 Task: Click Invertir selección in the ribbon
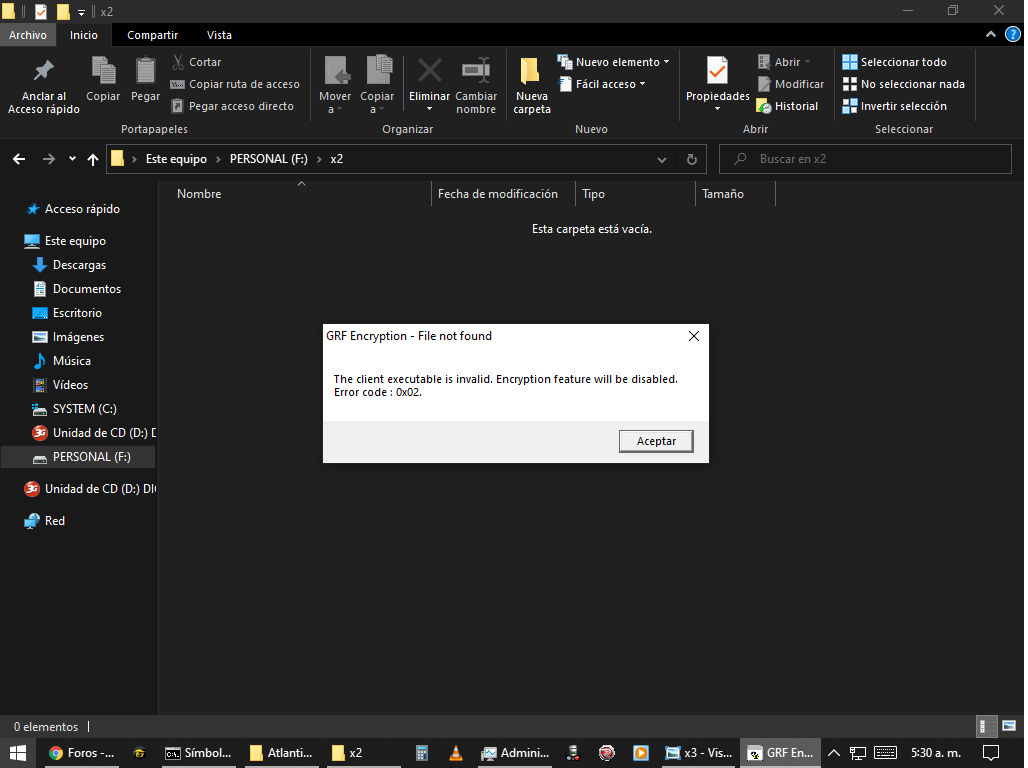pyautogui.click(x=895, y=106)
